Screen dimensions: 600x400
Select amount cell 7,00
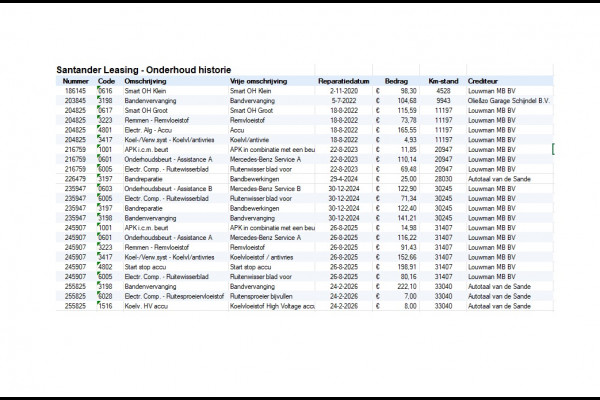pos(410,296)
